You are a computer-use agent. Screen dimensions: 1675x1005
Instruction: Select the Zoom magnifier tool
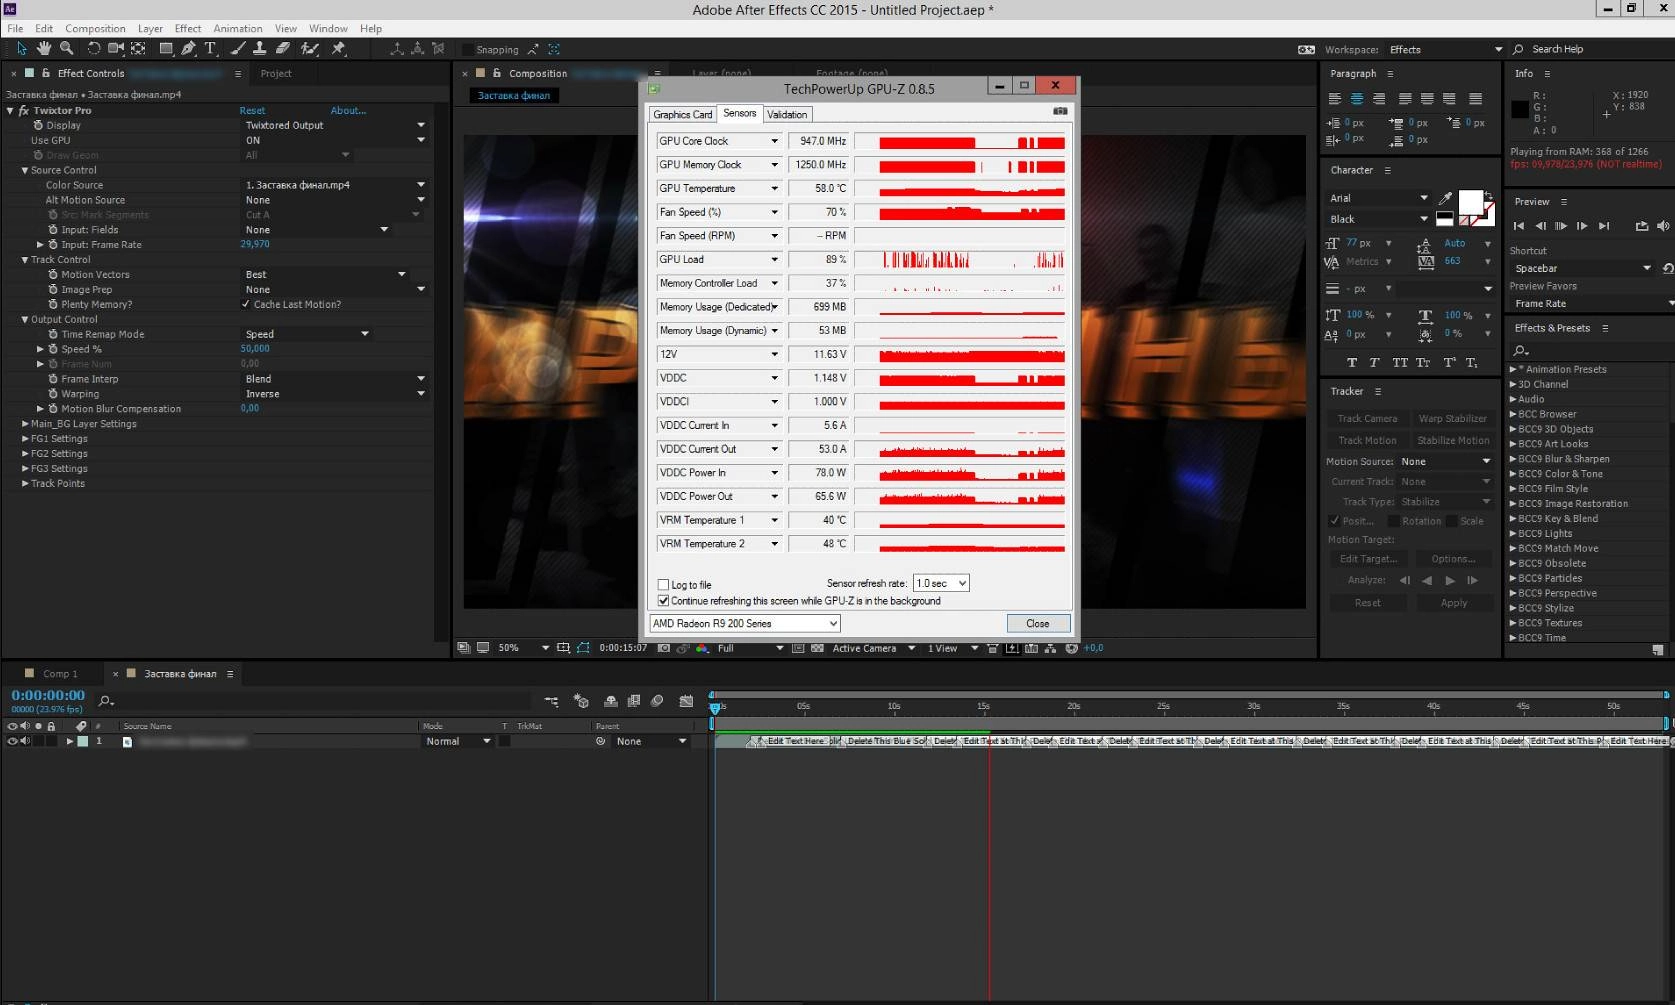67,48
